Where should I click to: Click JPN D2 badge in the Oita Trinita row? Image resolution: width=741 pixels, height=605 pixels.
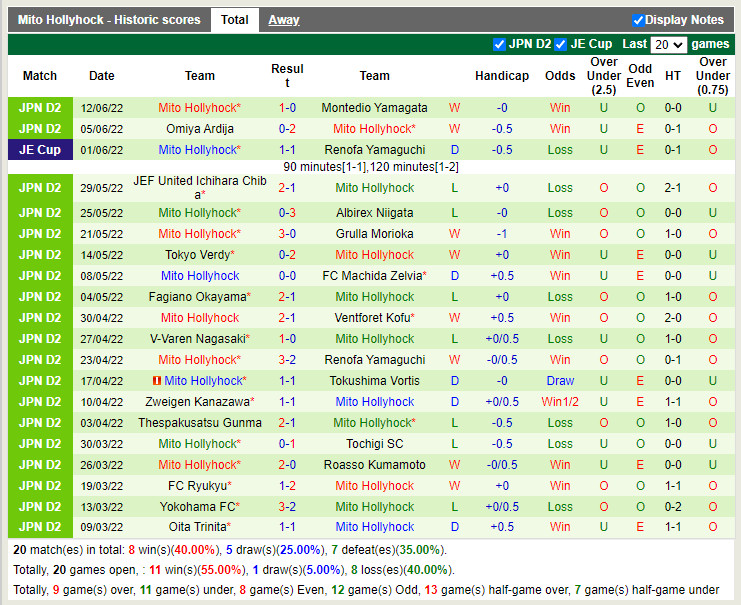[40, 527]
